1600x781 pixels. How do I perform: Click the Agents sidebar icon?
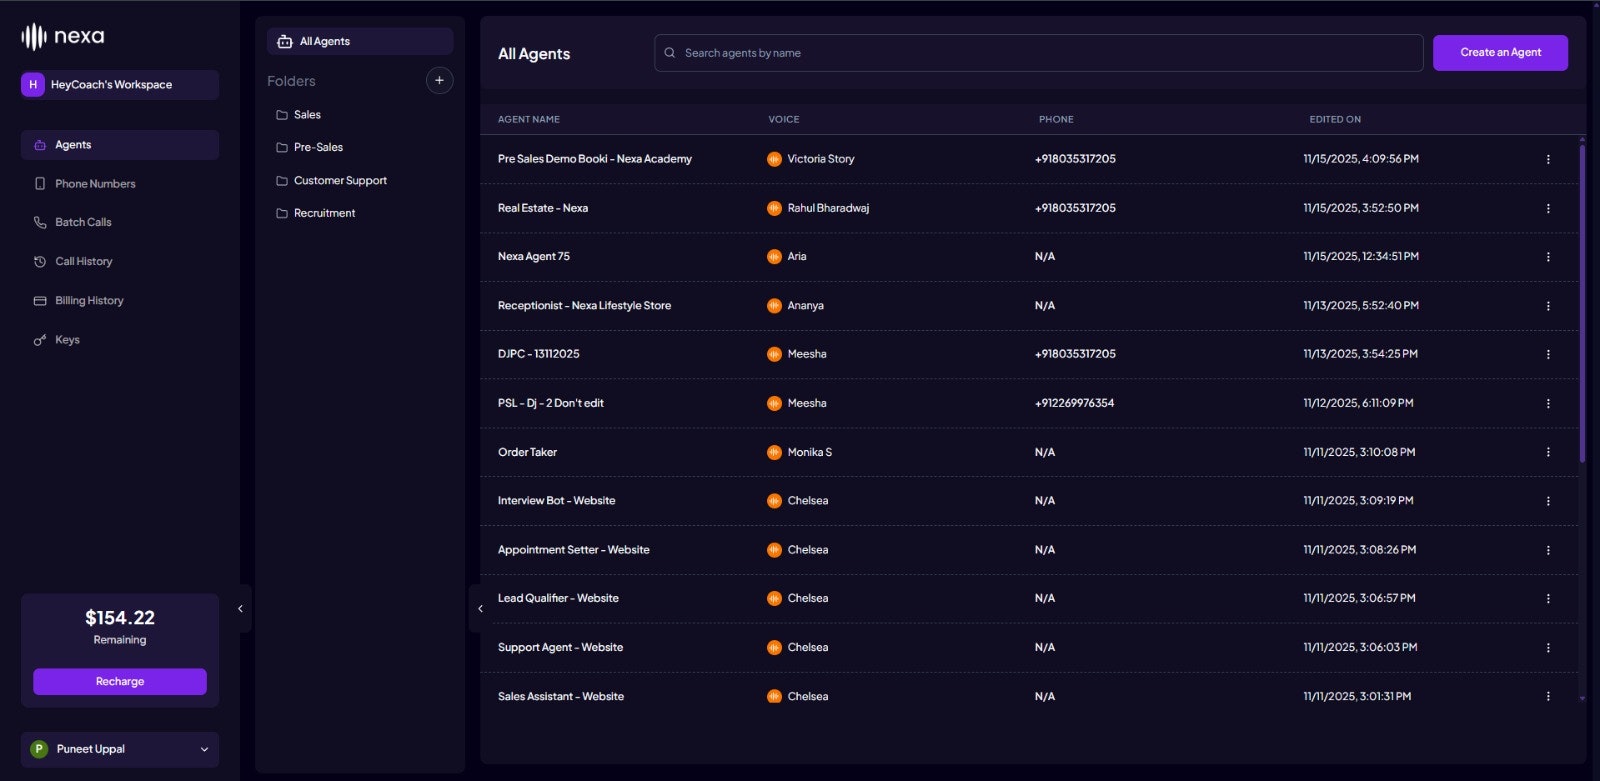pos(40,145)
